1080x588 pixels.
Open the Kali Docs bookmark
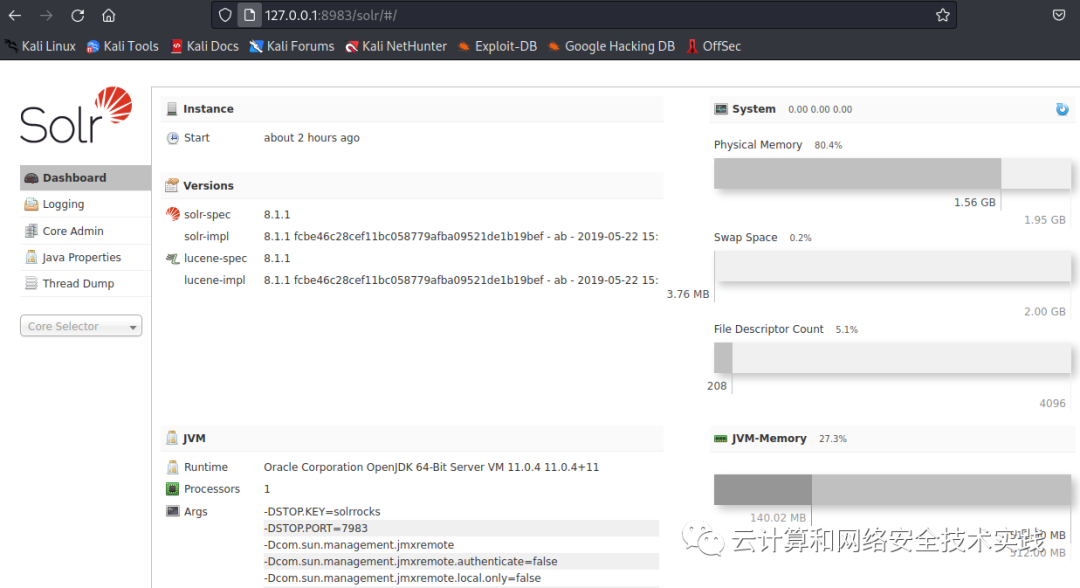click(x=205, y=46)
